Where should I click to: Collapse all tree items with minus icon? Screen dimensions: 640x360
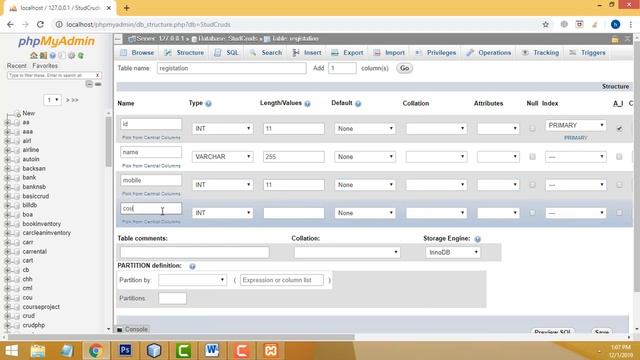(x=89, y=84)
